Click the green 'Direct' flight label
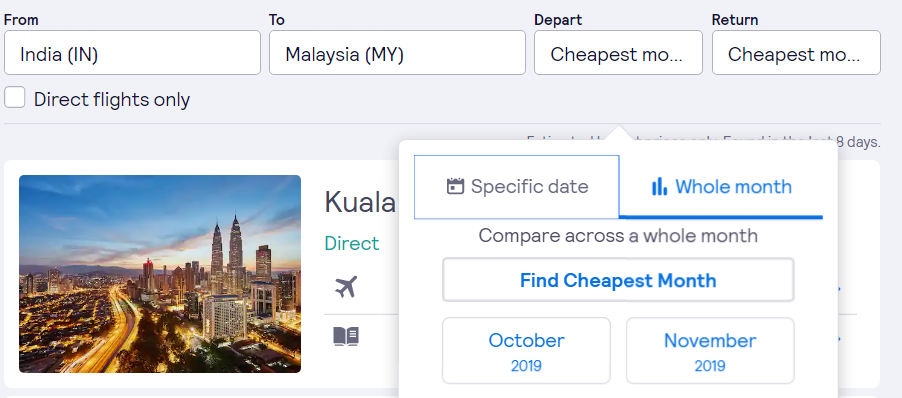 (351, 243)
